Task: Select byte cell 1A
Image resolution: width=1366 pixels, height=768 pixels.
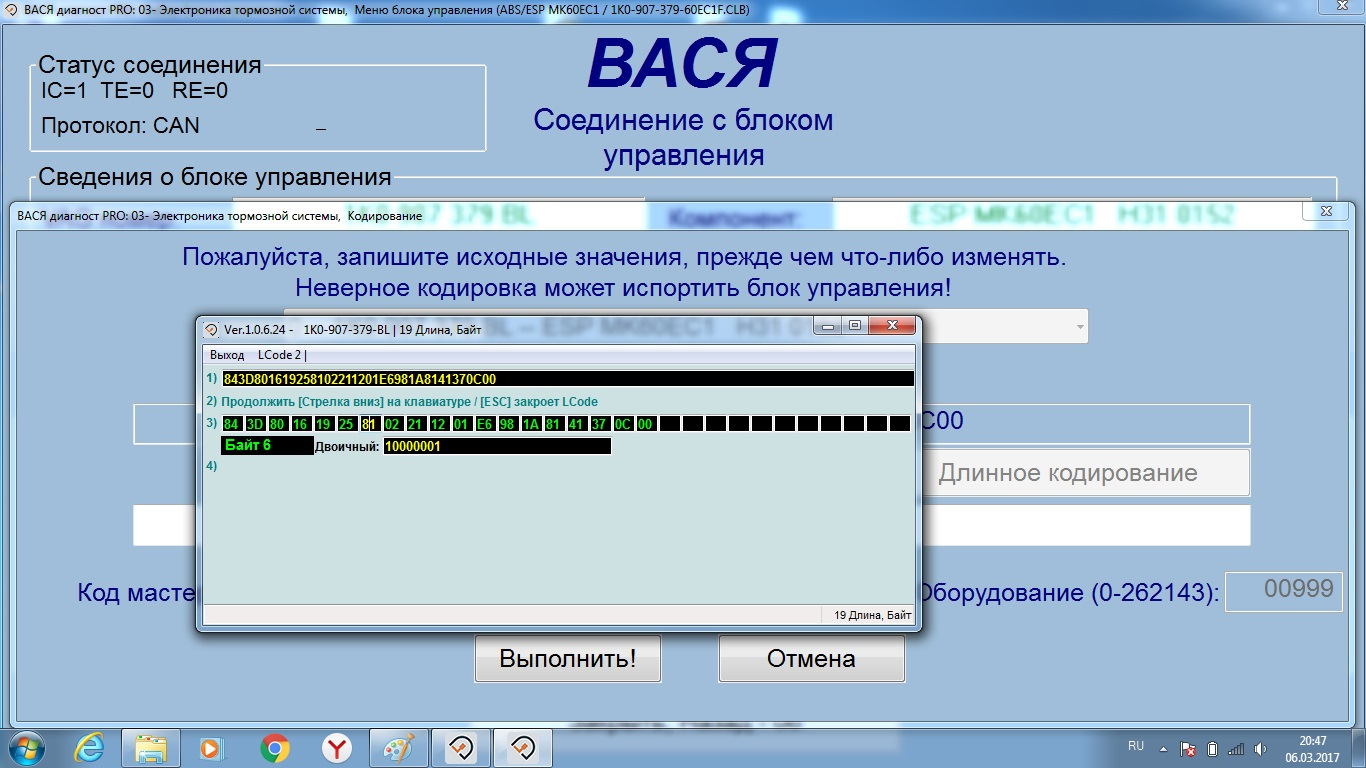Action: coord(531,424)
